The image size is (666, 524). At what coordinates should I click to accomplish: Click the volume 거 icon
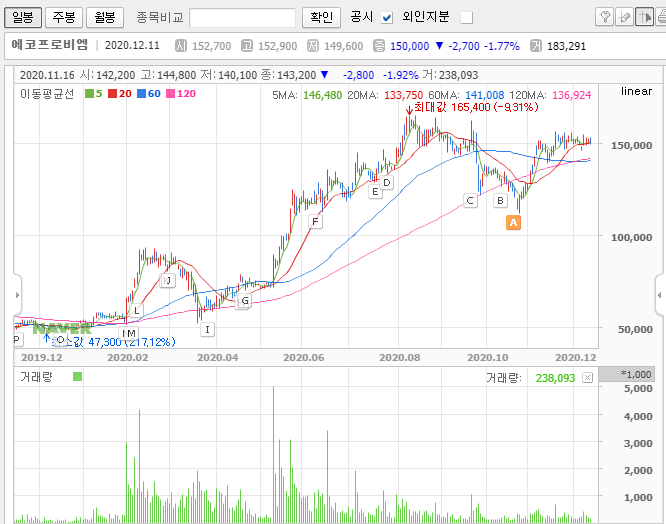536,45
